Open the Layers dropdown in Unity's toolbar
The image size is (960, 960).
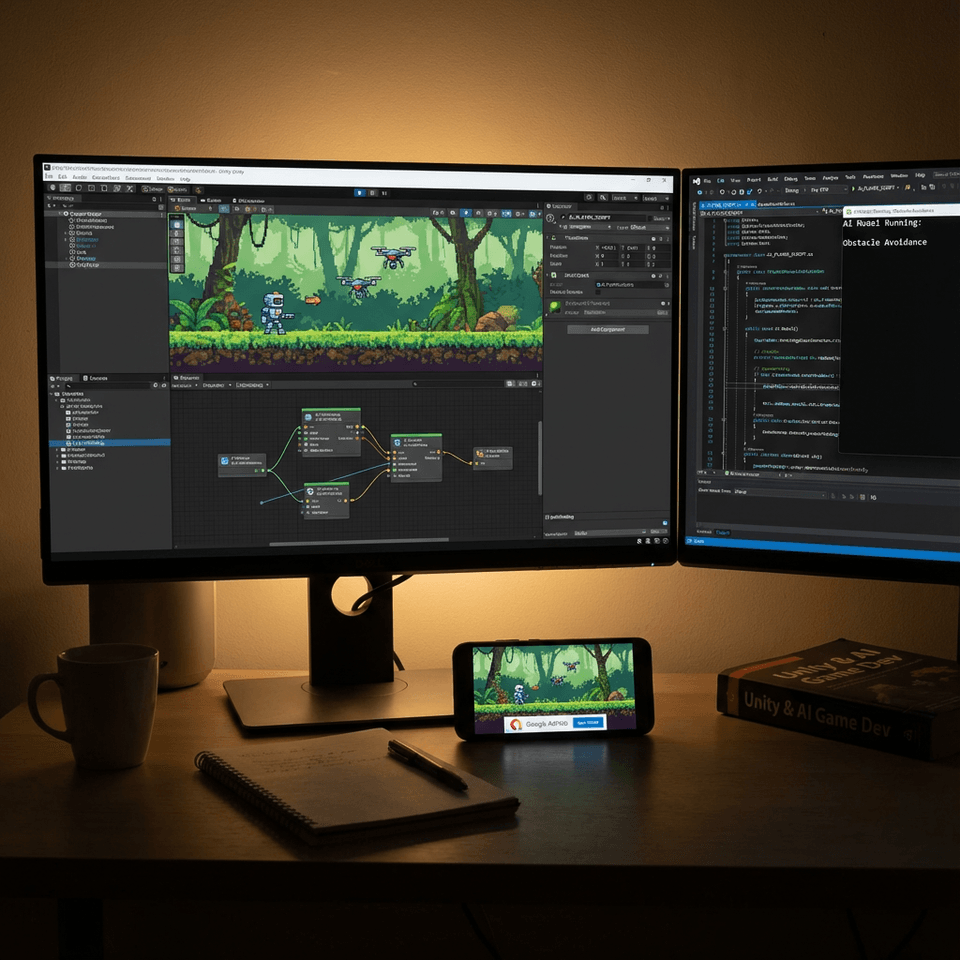[x=625, y=198]
